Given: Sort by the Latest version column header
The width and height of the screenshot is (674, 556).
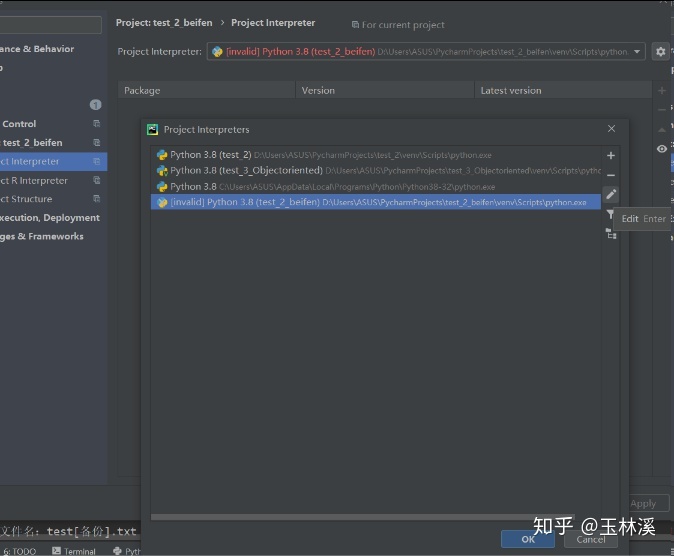Looking at the screenshot, I should [x=563, y=90].
